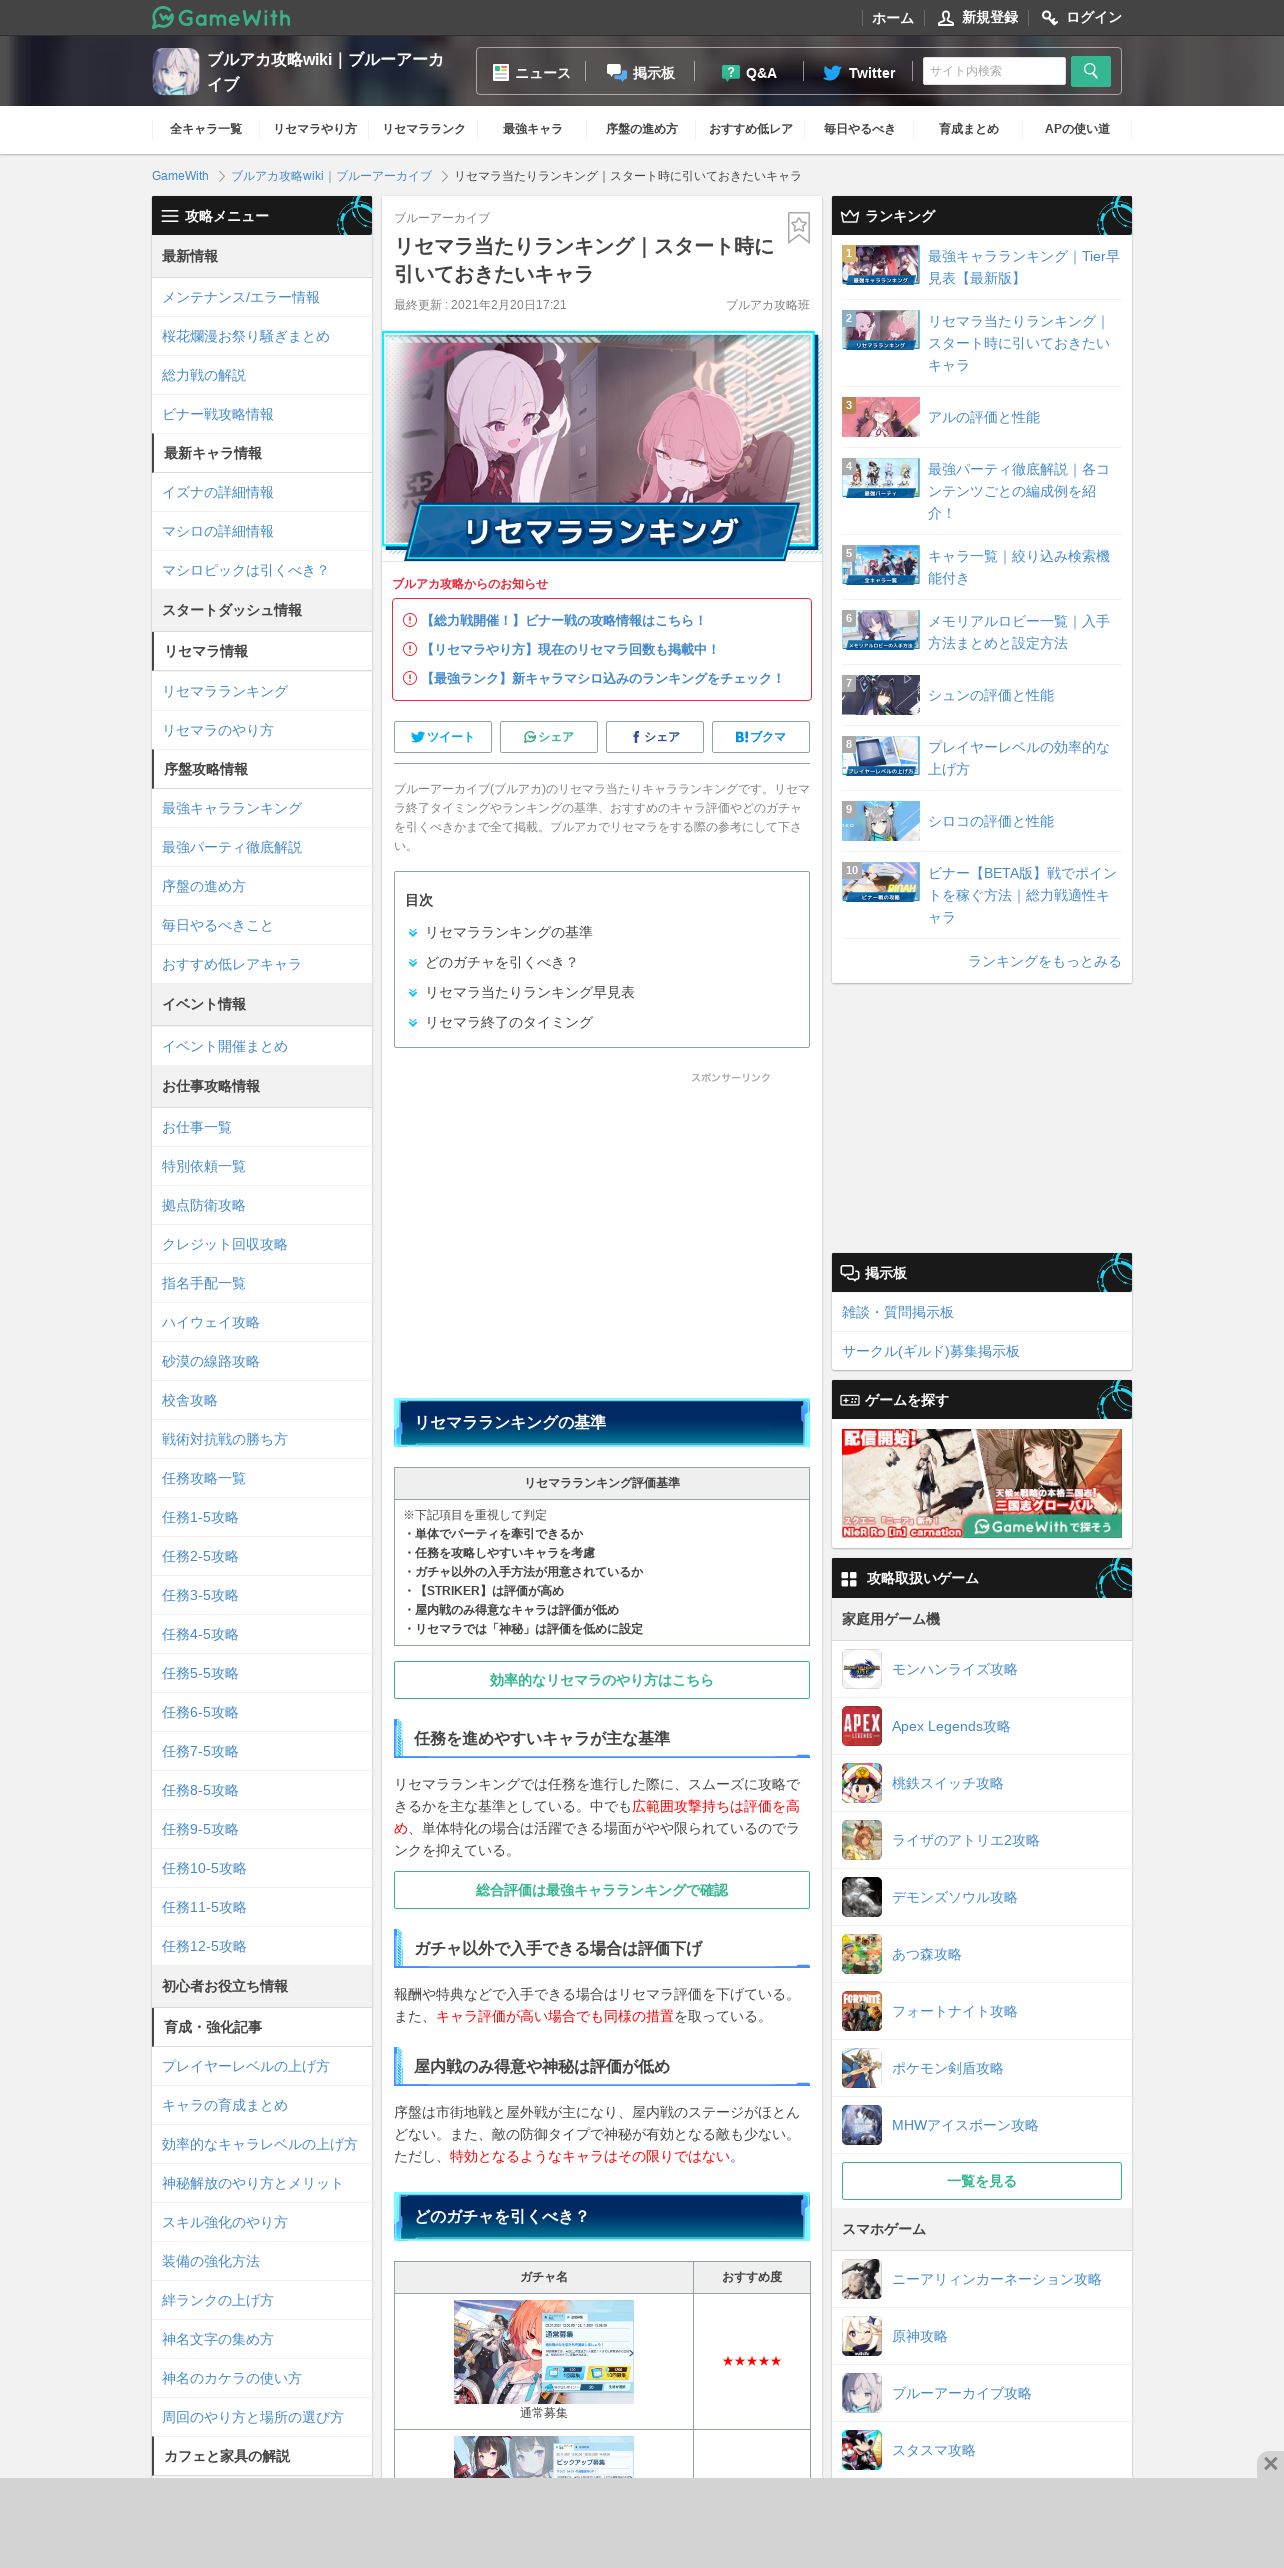Viewport: 1284px width, 2568px height.
Task: Open モンハンライズ攻略 game icon
Action: (x=862, y=1669)
